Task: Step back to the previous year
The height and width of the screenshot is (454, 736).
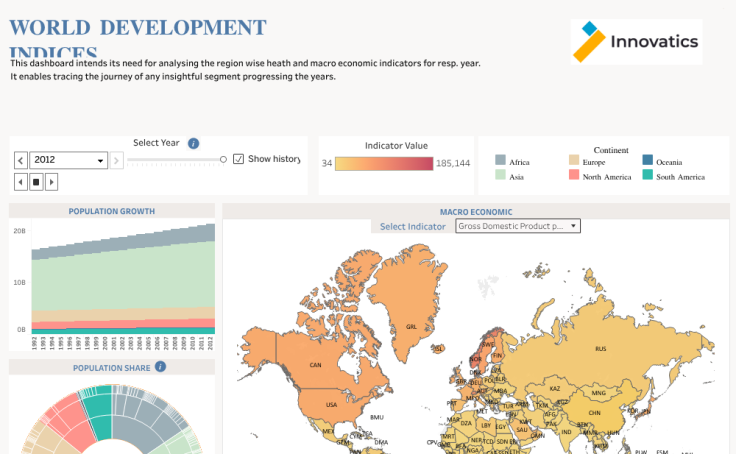Action: [x=20, y=160]
